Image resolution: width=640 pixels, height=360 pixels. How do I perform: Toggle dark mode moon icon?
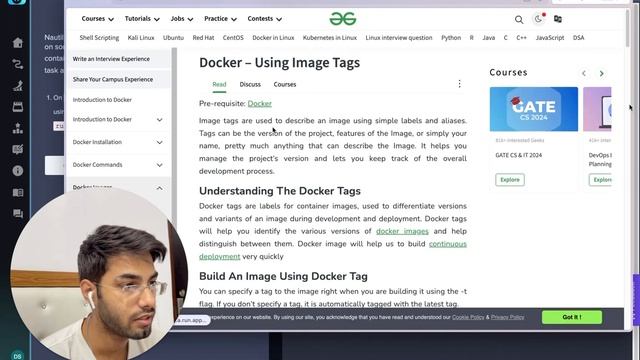tap(538, 19)
